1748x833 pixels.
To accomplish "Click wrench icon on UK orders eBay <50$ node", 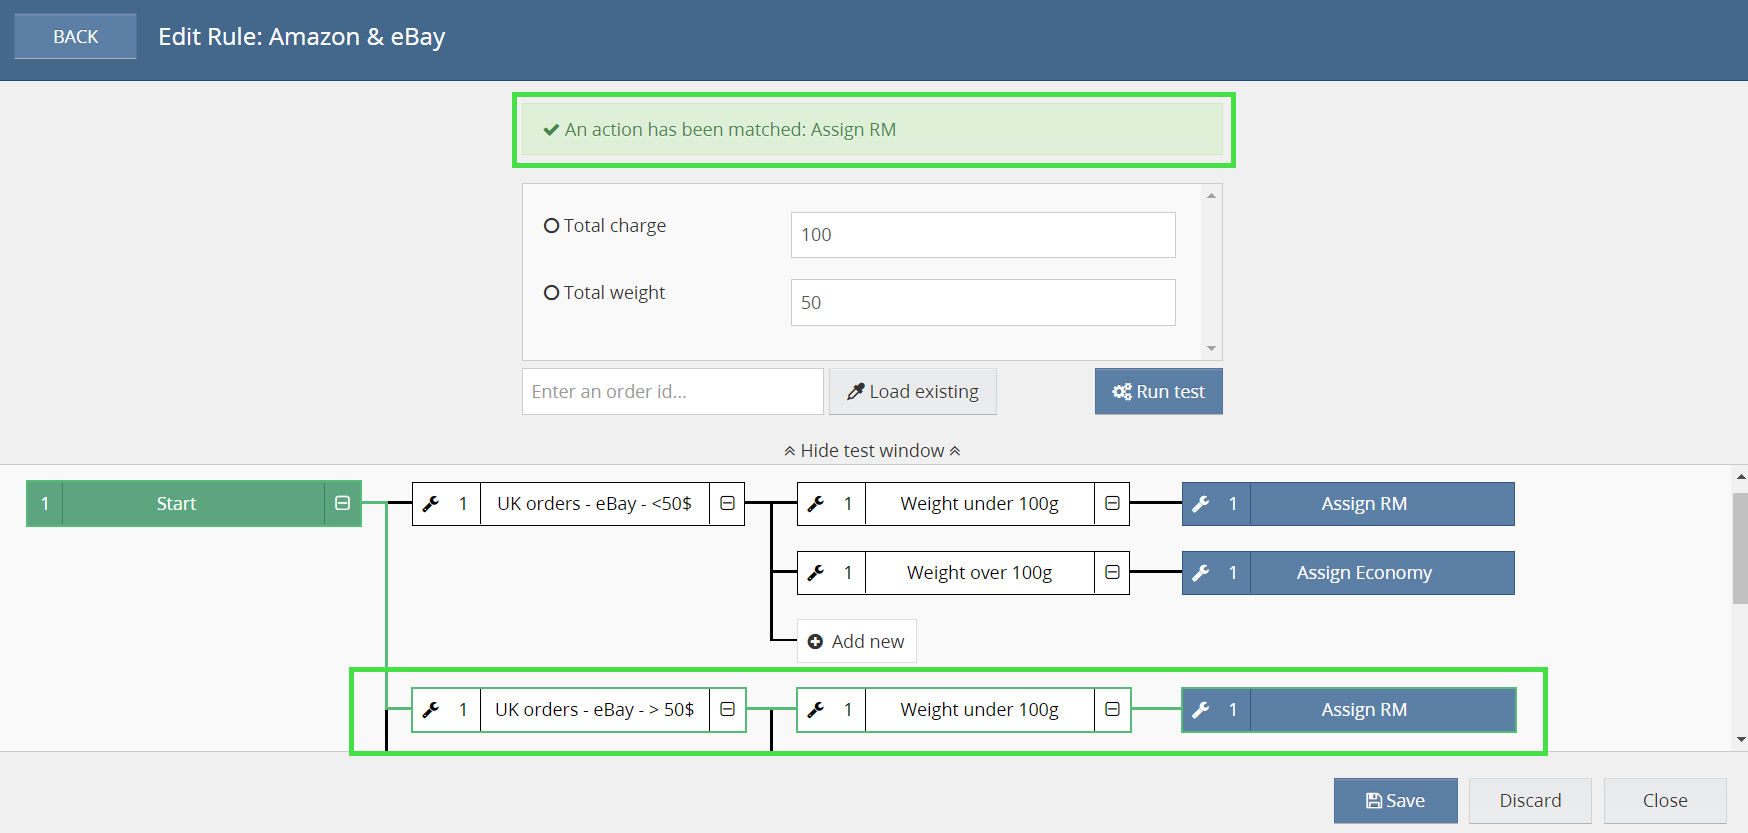I will point(431,504).
